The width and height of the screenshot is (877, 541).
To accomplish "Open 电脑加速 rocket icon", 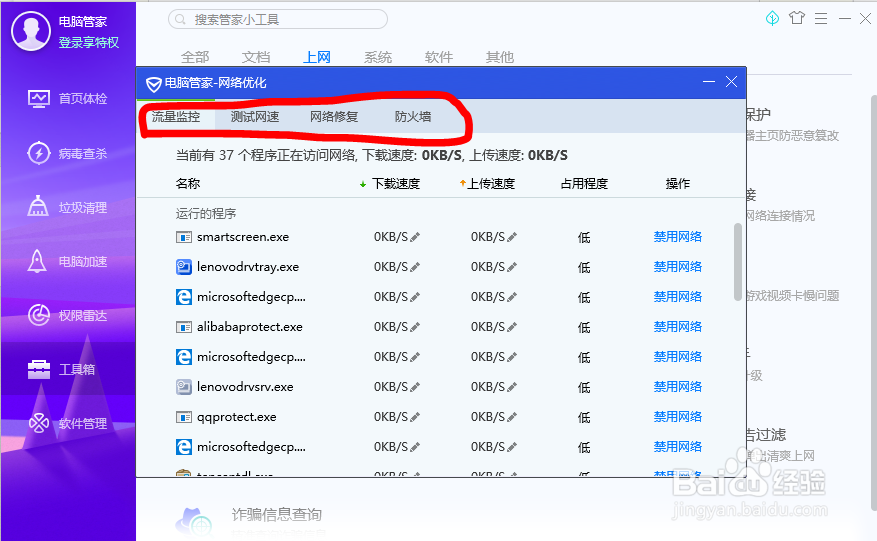I will pos(37,261).
